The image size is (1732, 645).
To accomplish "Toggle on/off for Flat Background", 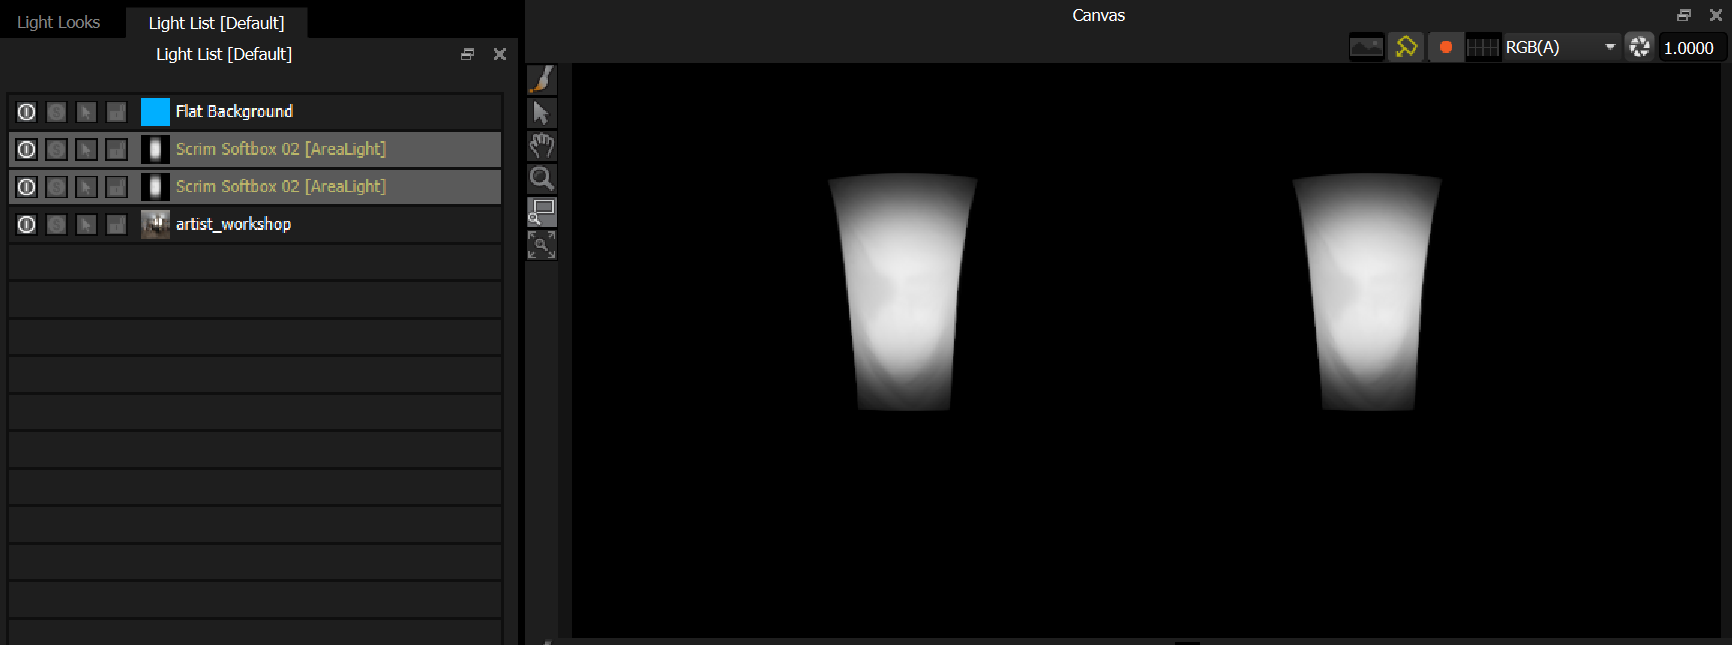I will click(x=27, y=112).
